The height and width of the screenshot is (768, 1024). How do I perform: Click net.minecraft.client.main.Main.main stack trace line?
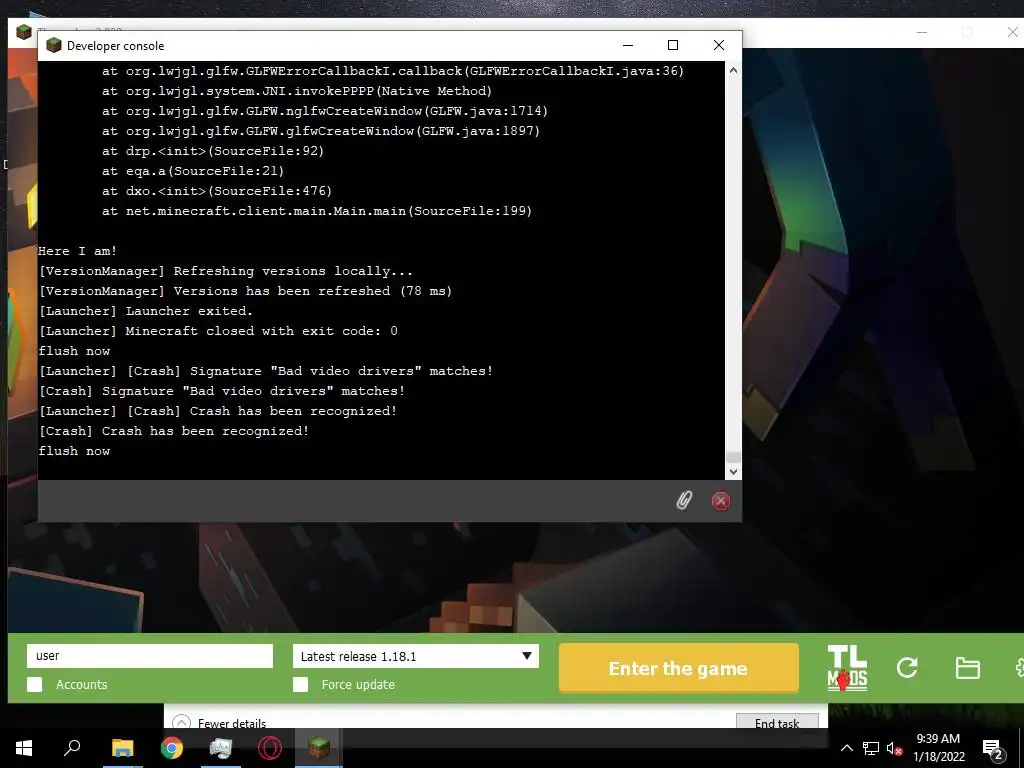click(x=317, y=211)
